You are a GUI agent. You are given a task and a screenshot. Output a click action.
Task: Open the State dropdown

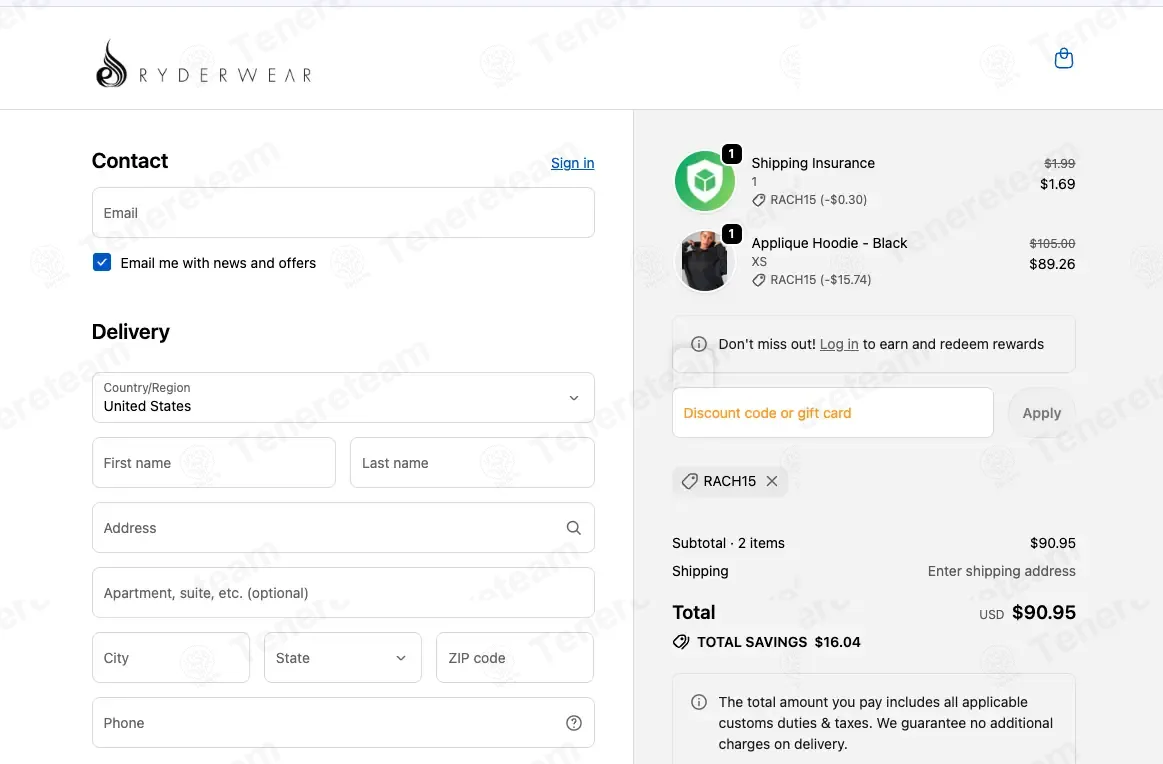(343, 657)
